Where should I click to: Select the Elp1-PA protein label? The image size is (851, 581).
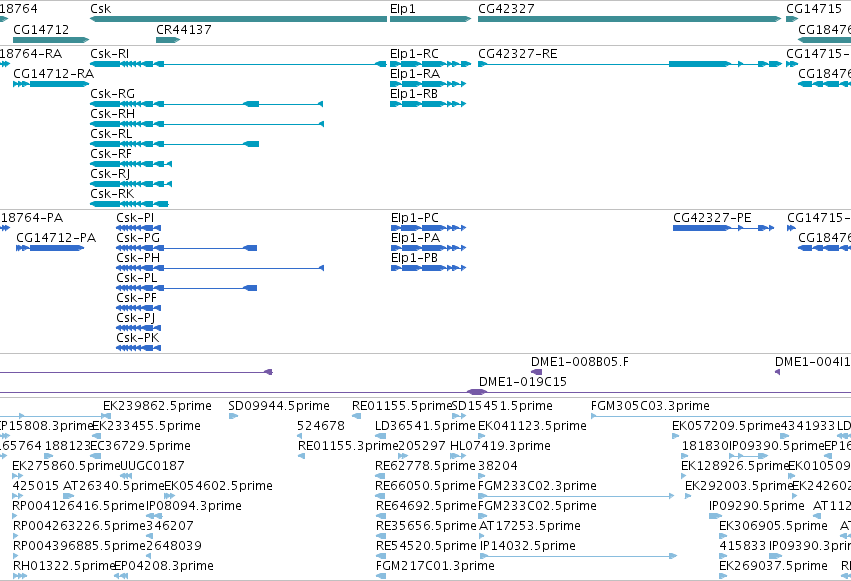point(415,238)
